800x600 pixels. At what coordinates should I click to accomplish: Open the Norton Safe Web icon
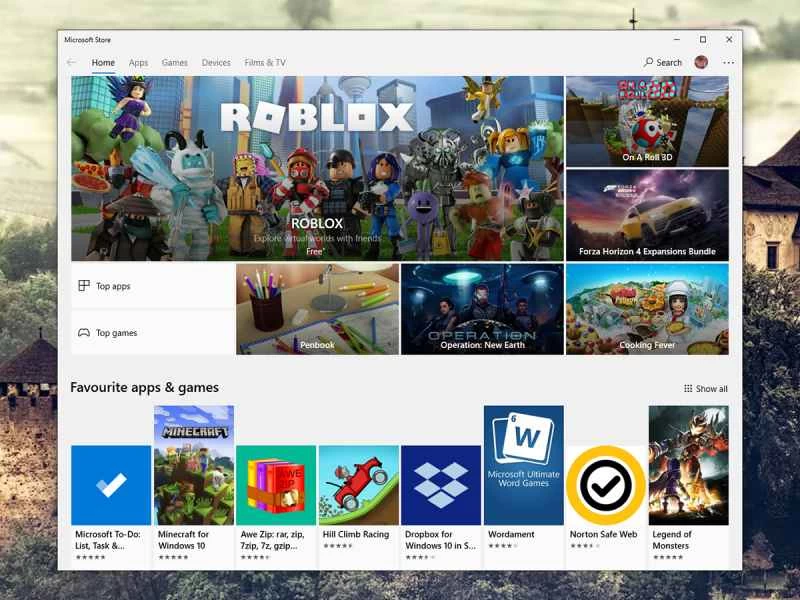[x=606, y=485]
